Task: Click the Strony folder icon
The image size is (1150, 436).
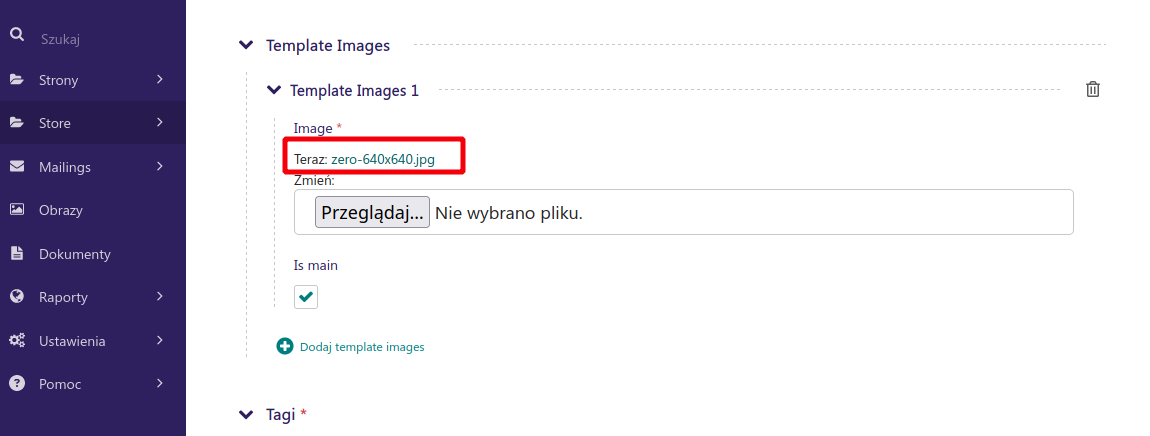Action: [16, 80]
